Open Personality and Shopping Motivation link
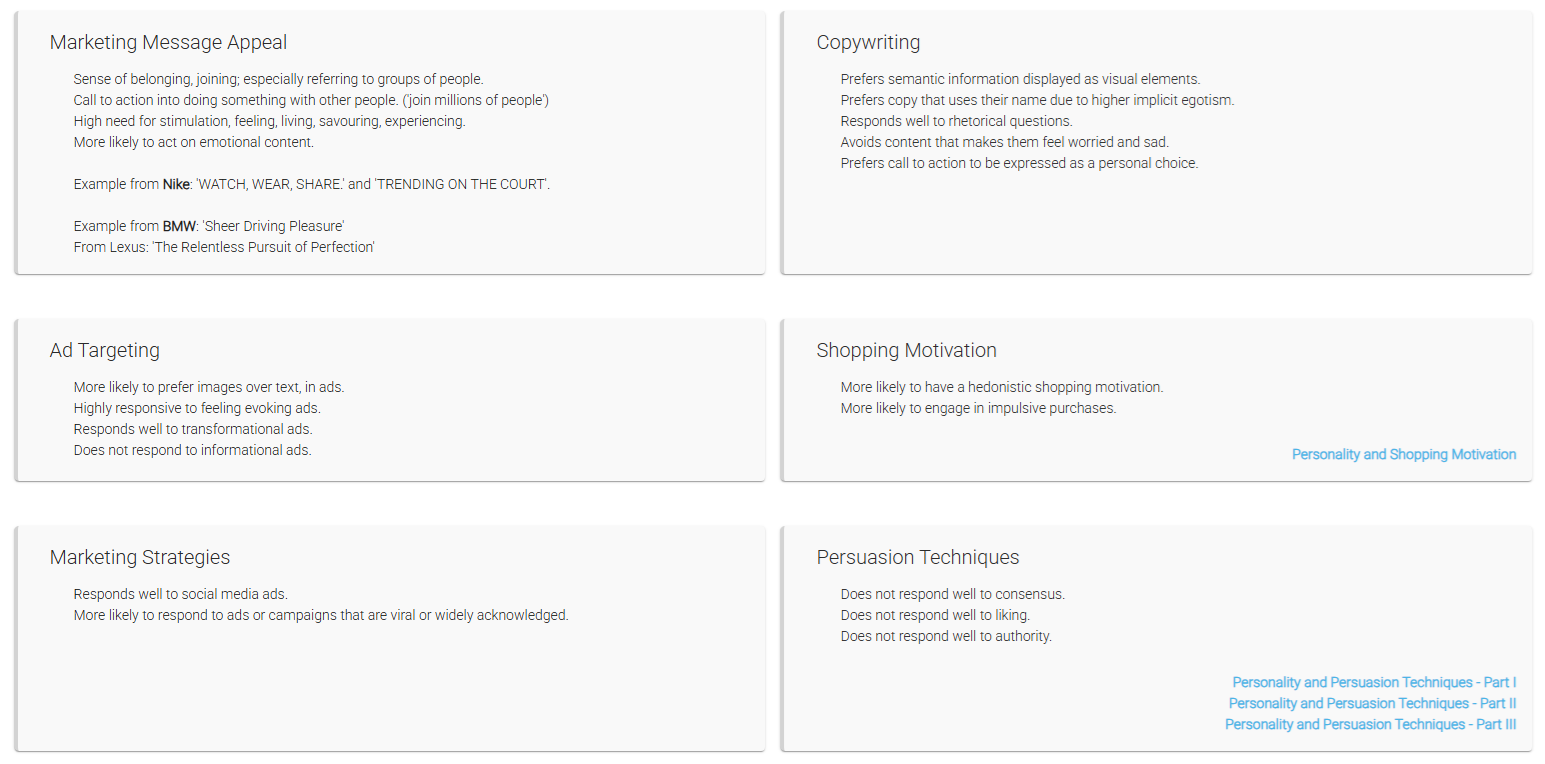Screen dimensions: 1545x764 pyautogui.click(x=1404, y=454)
